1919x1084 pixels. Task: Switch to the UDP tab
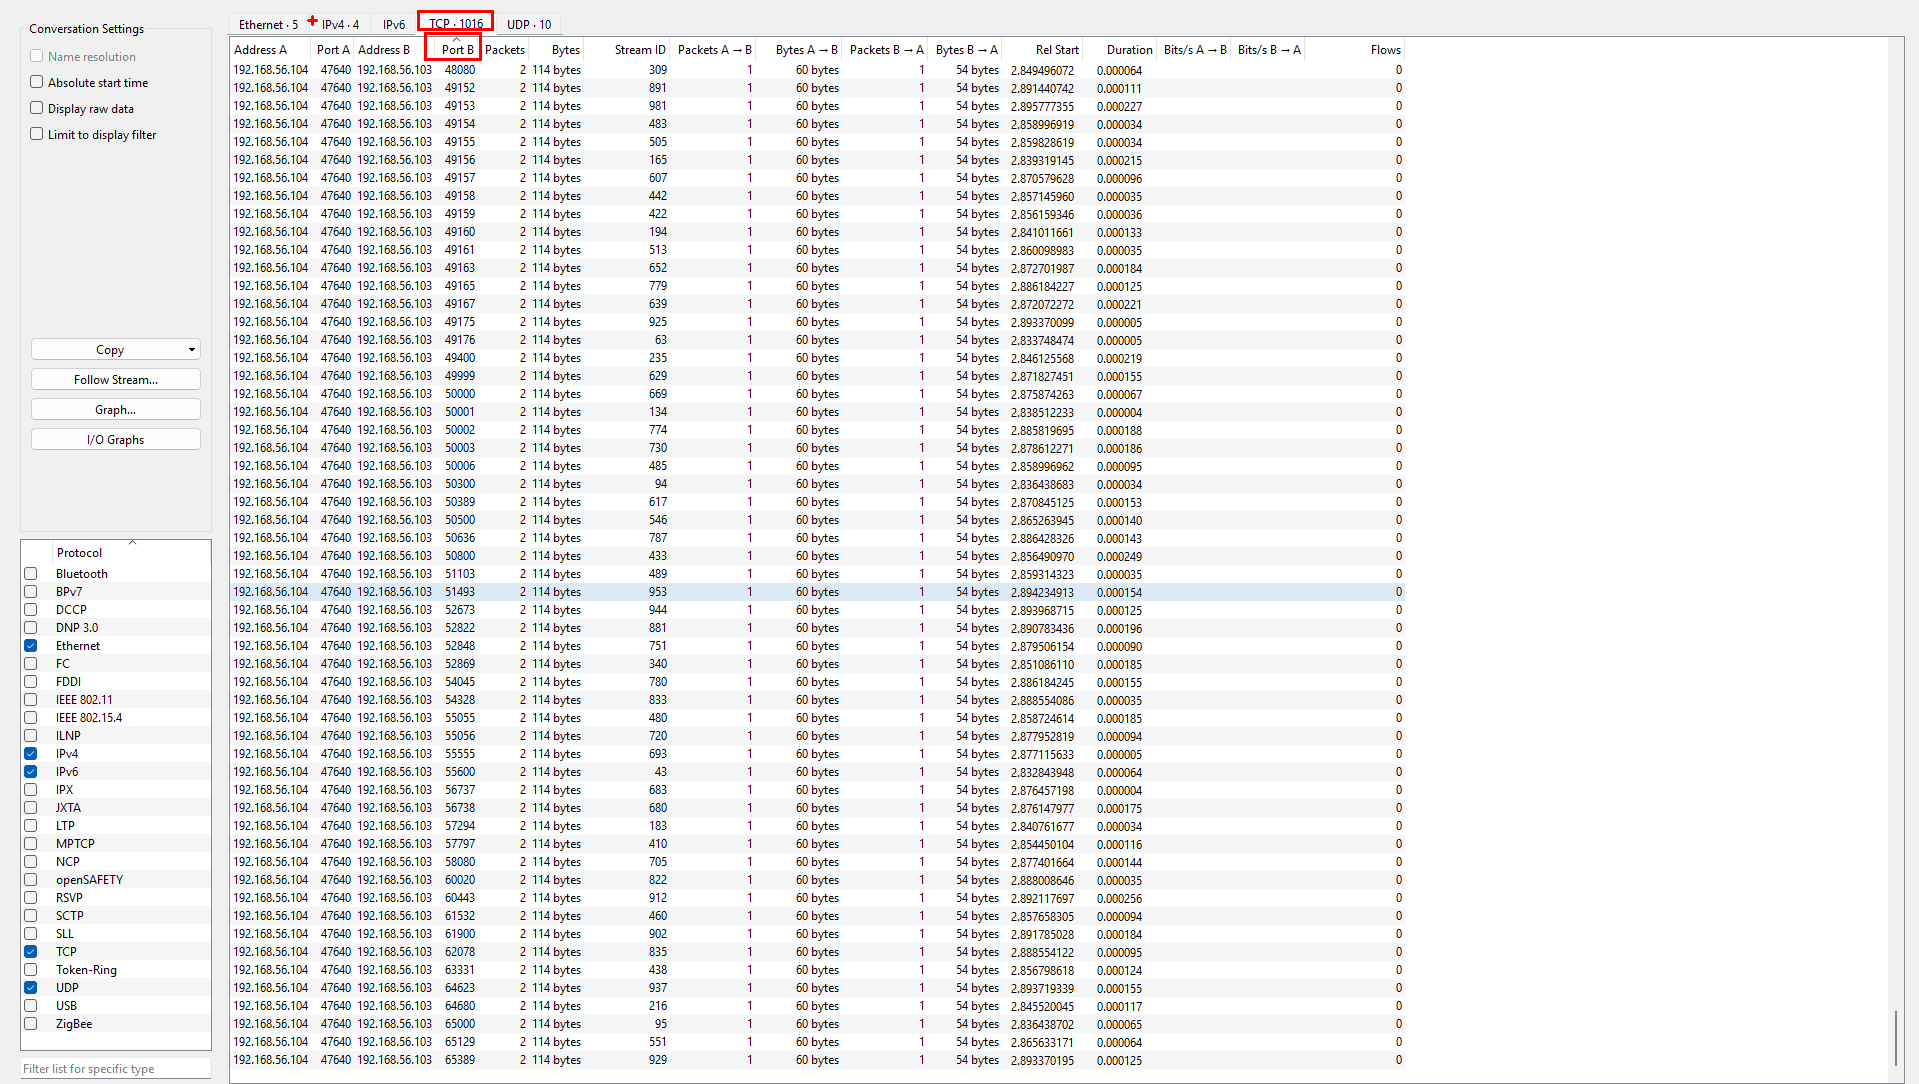[528, 24]
